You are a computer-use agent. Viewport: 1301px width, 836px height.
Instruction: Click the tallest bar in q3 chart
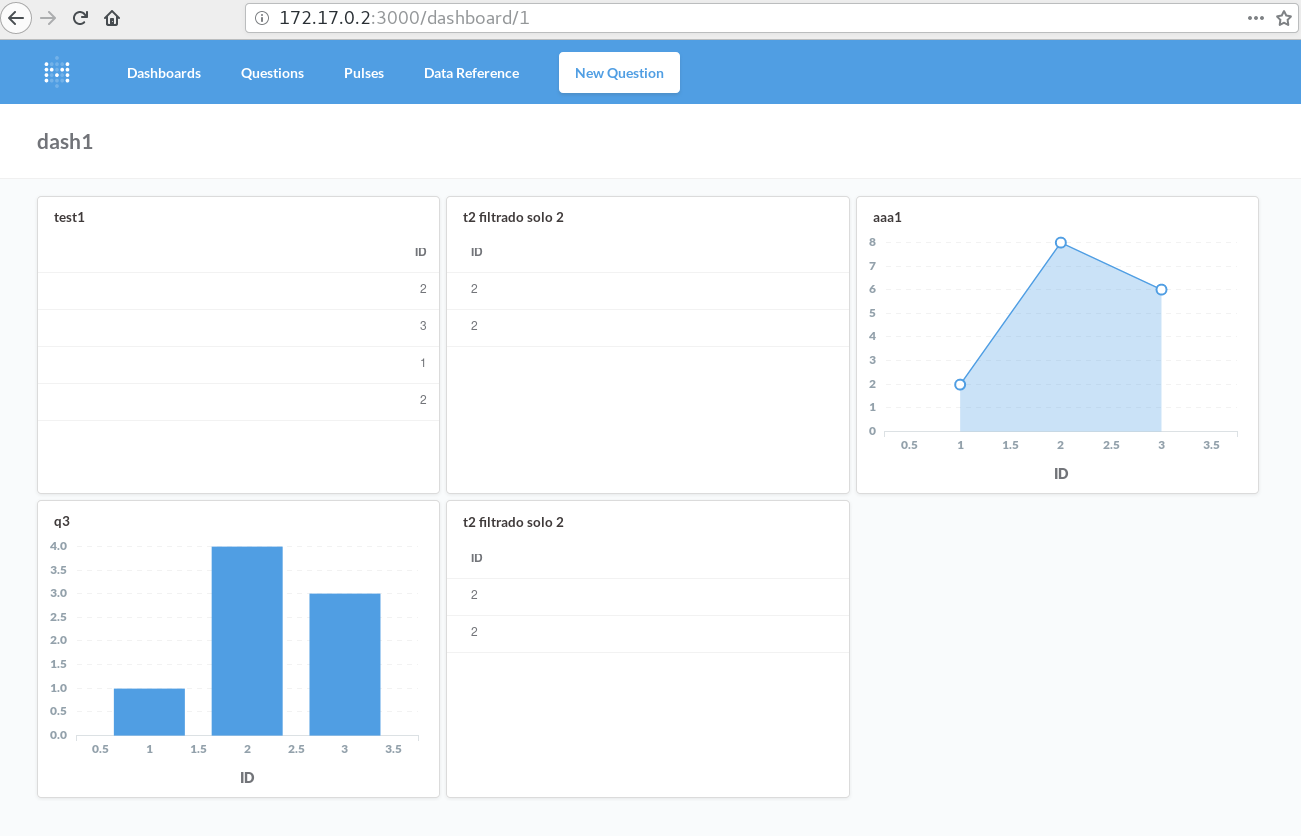[x=247, y=640]
